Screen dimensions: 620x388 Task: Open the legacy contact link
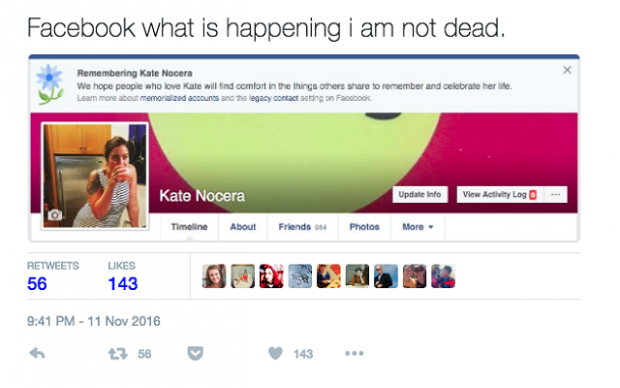coord(274,98)
